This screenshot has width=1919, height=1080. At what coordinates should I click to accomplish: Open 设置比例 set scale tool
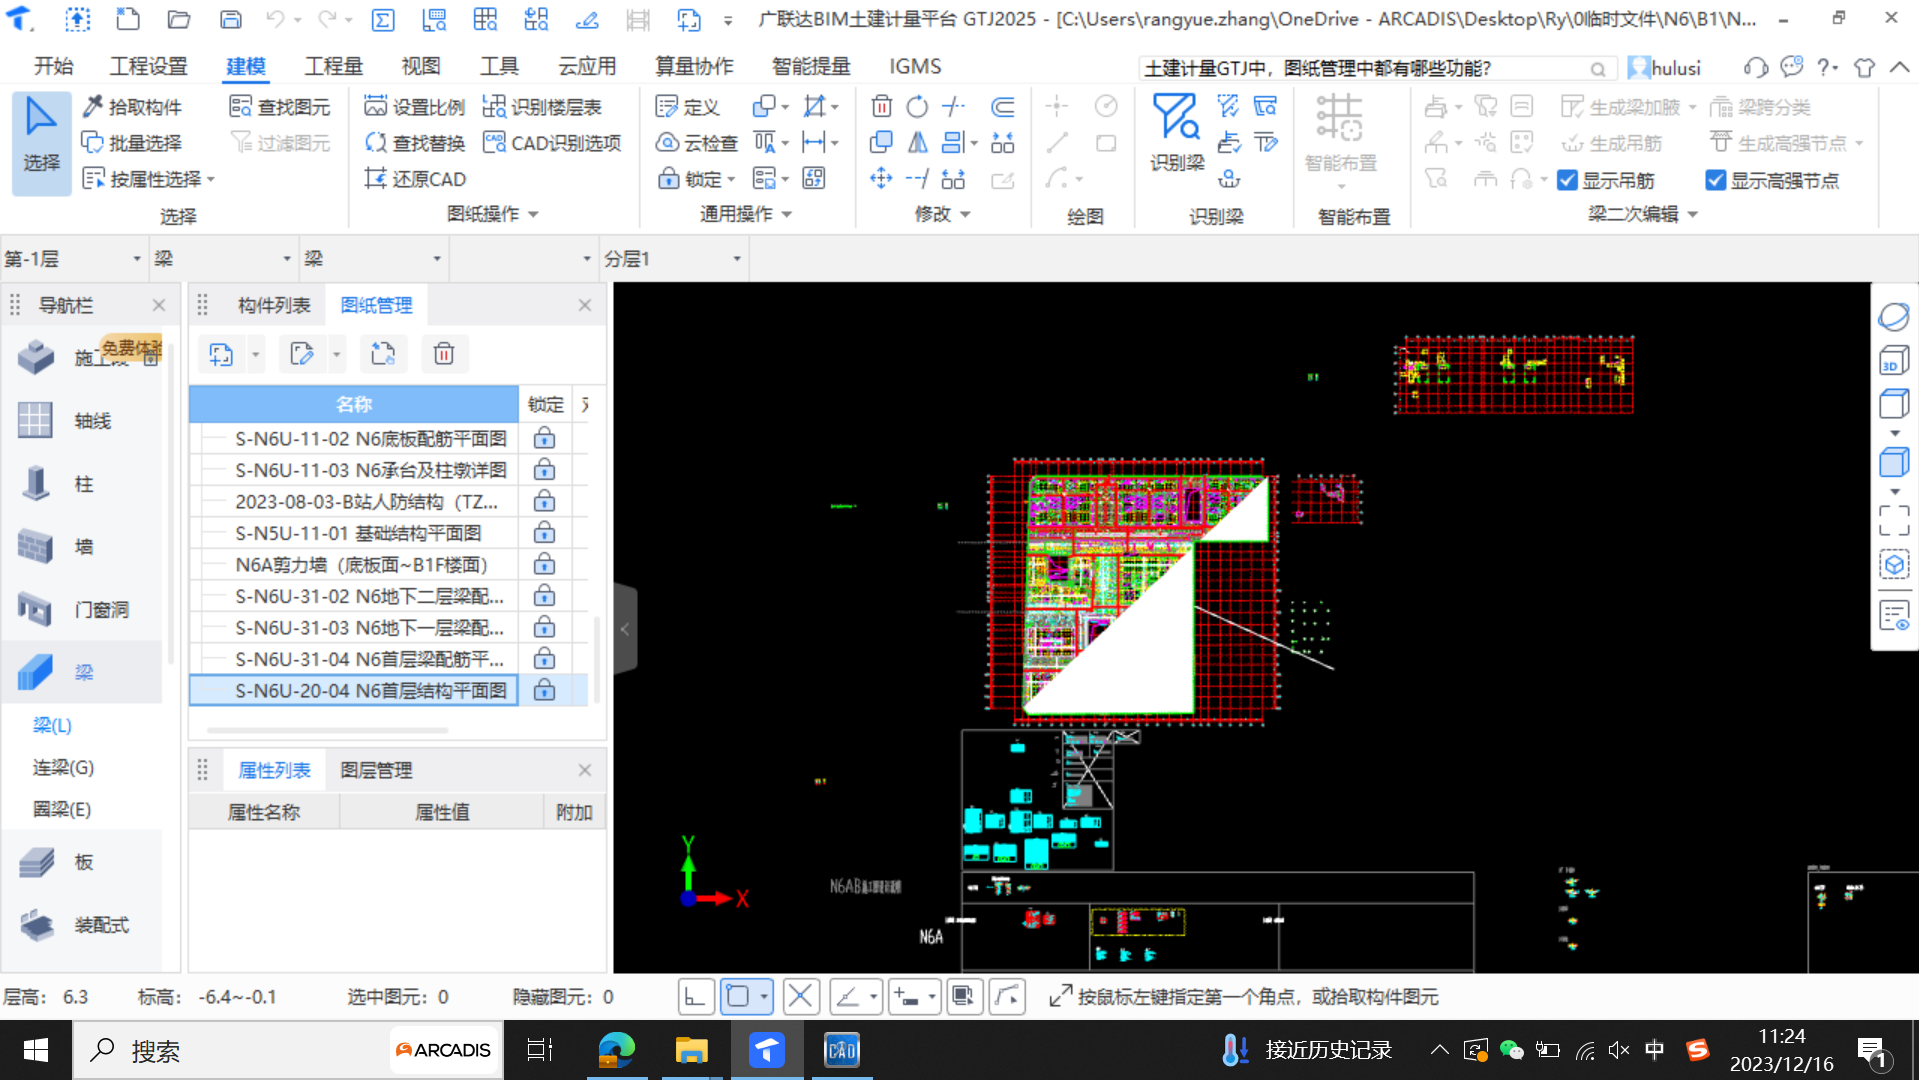(415, 107)
